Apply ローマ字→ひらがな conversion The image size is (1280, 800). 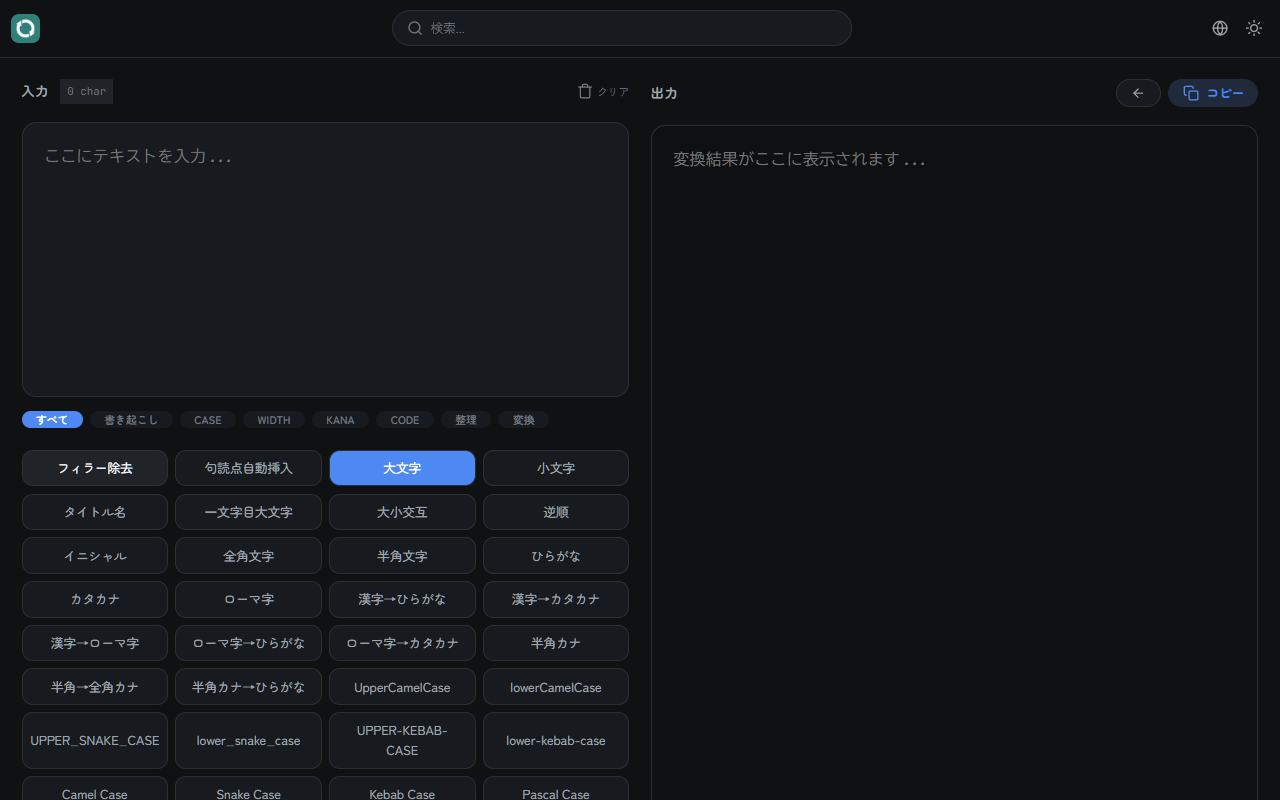[x=248, y=643]
